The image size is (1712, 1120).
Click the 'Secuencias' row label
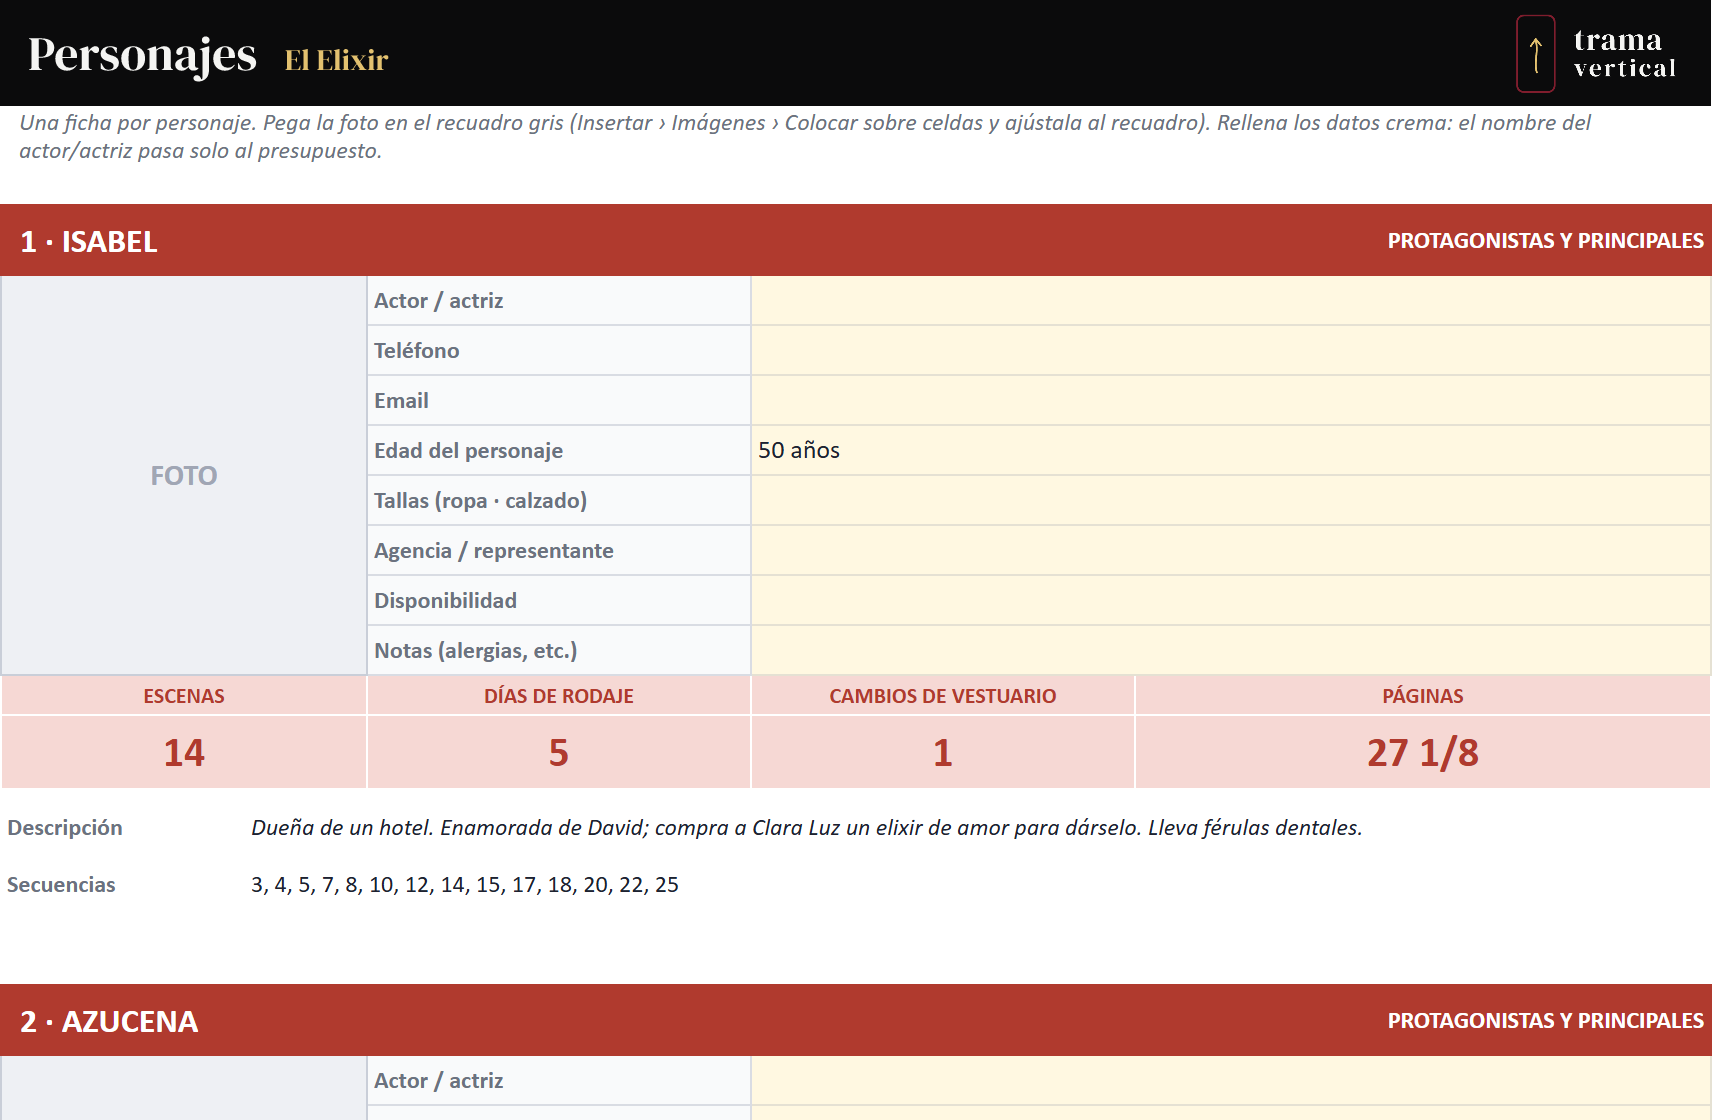[x=61, y=885]
